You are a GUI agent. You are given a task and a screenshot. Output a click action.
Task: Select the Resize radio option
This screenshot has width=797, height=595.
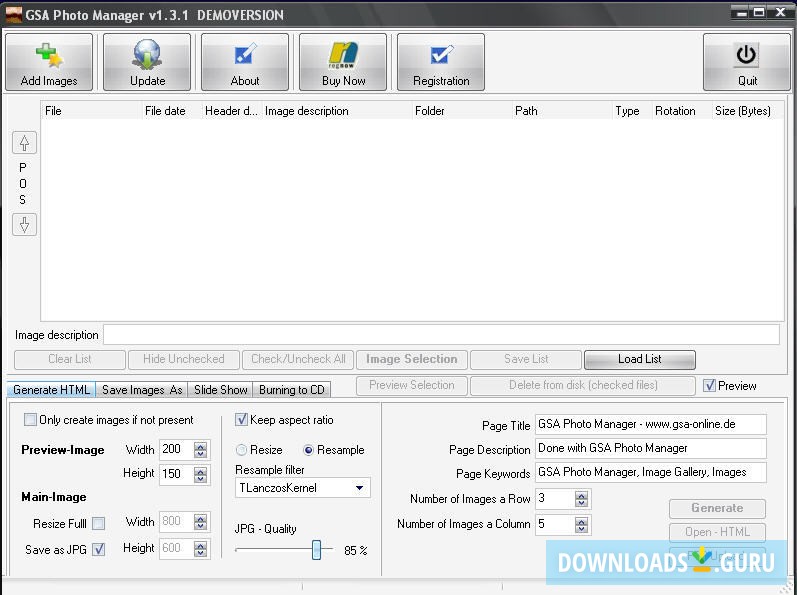tap(241, 450)
